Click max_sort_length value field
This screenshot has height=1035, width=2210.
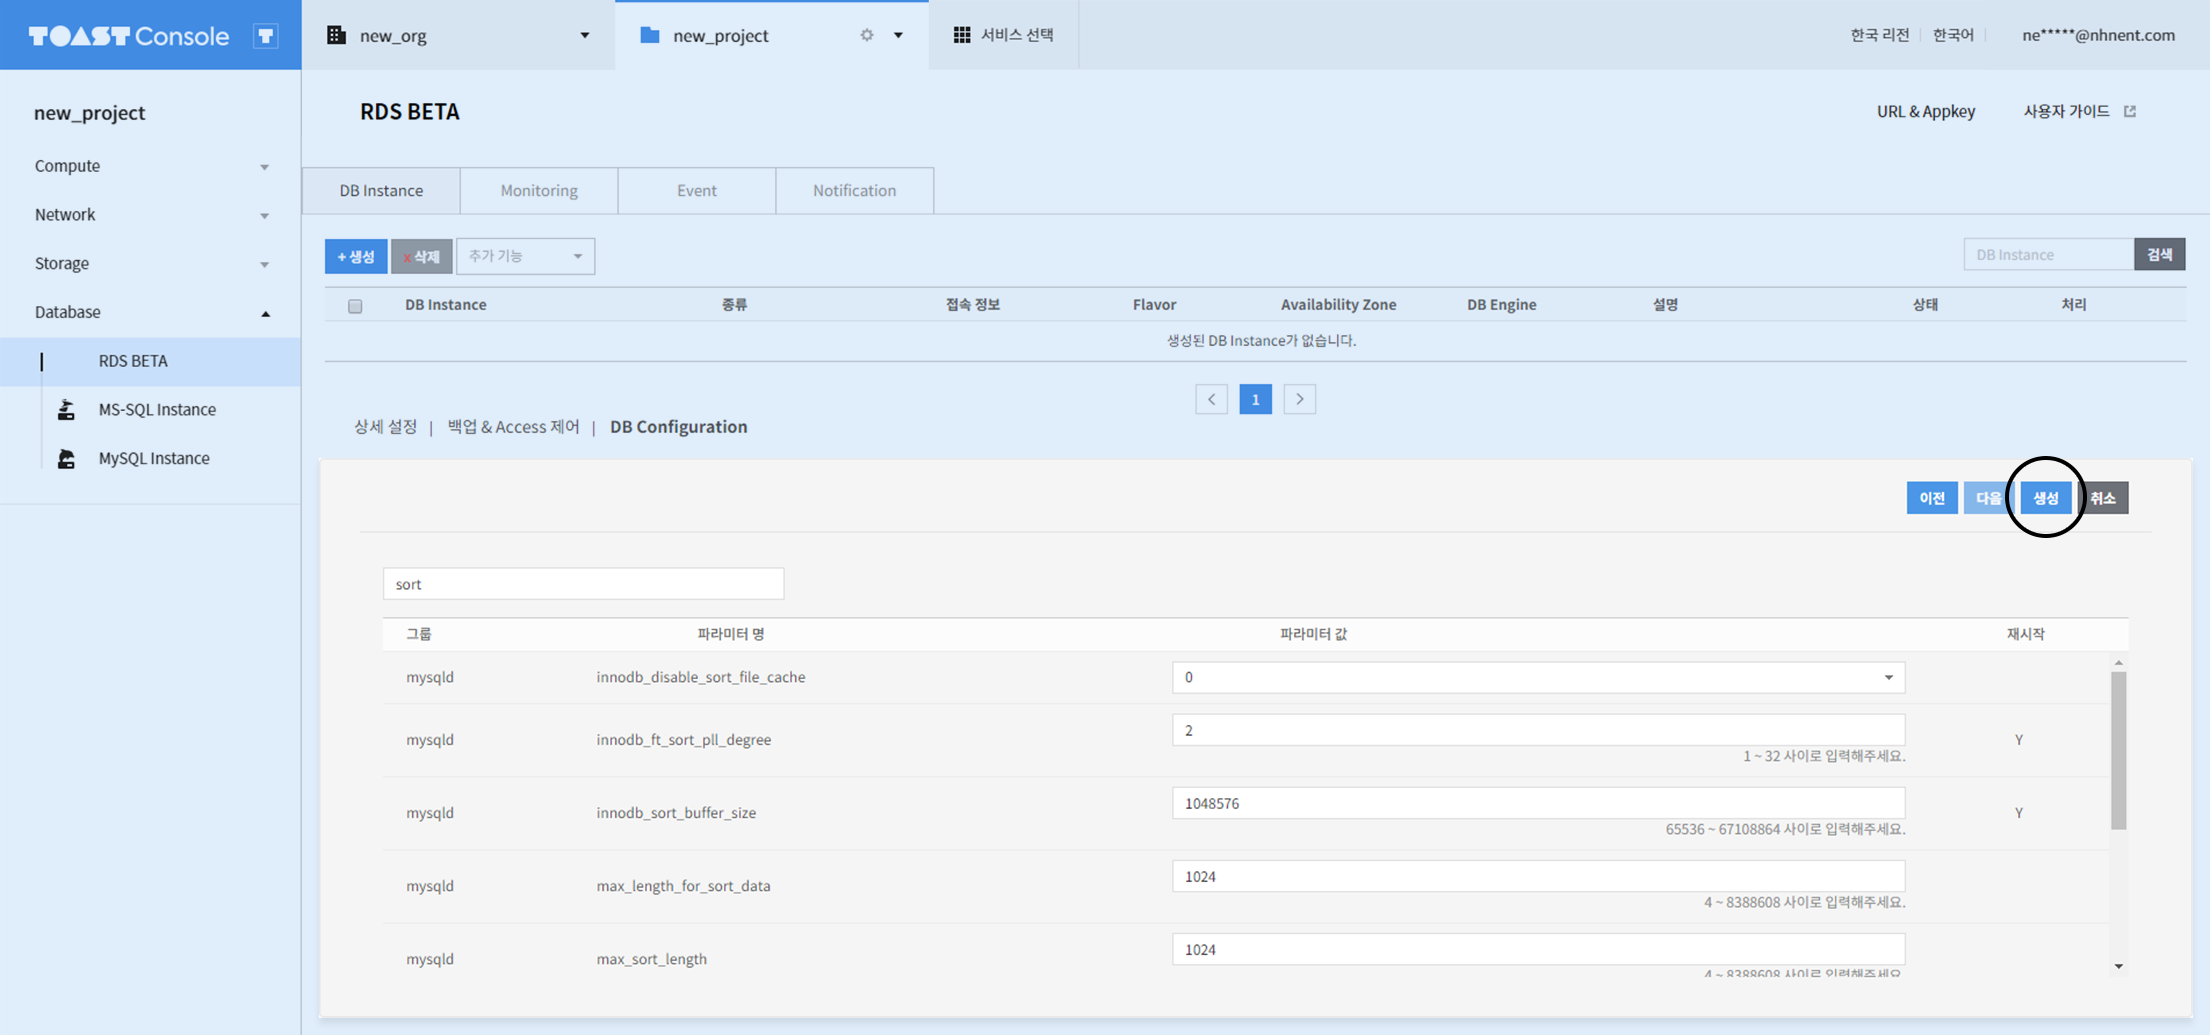(x=1538, y=949)
